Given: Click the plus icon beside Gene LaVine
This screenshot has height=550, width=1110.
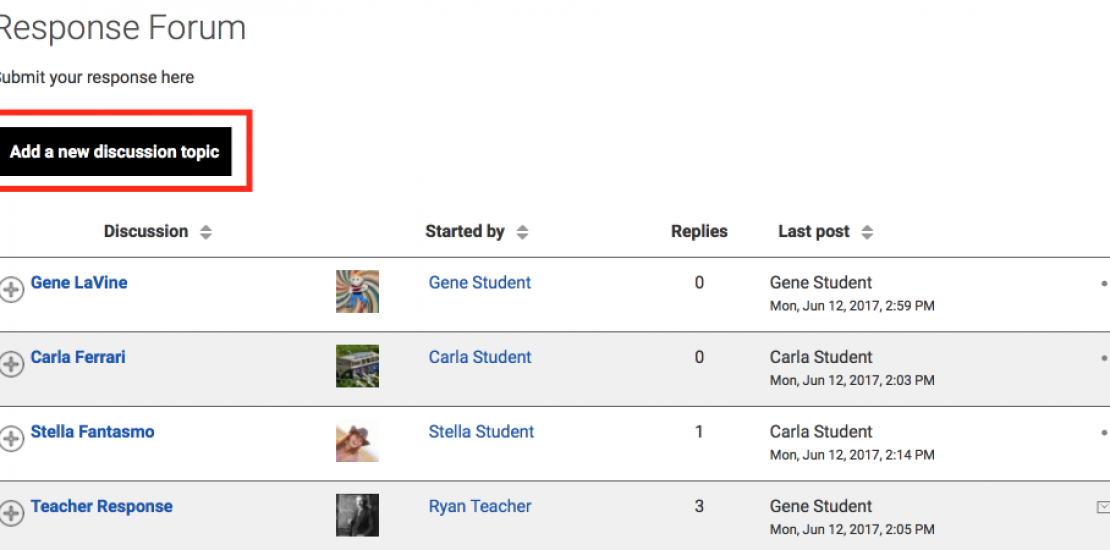Looking at the screenshot, I should 11,291.
